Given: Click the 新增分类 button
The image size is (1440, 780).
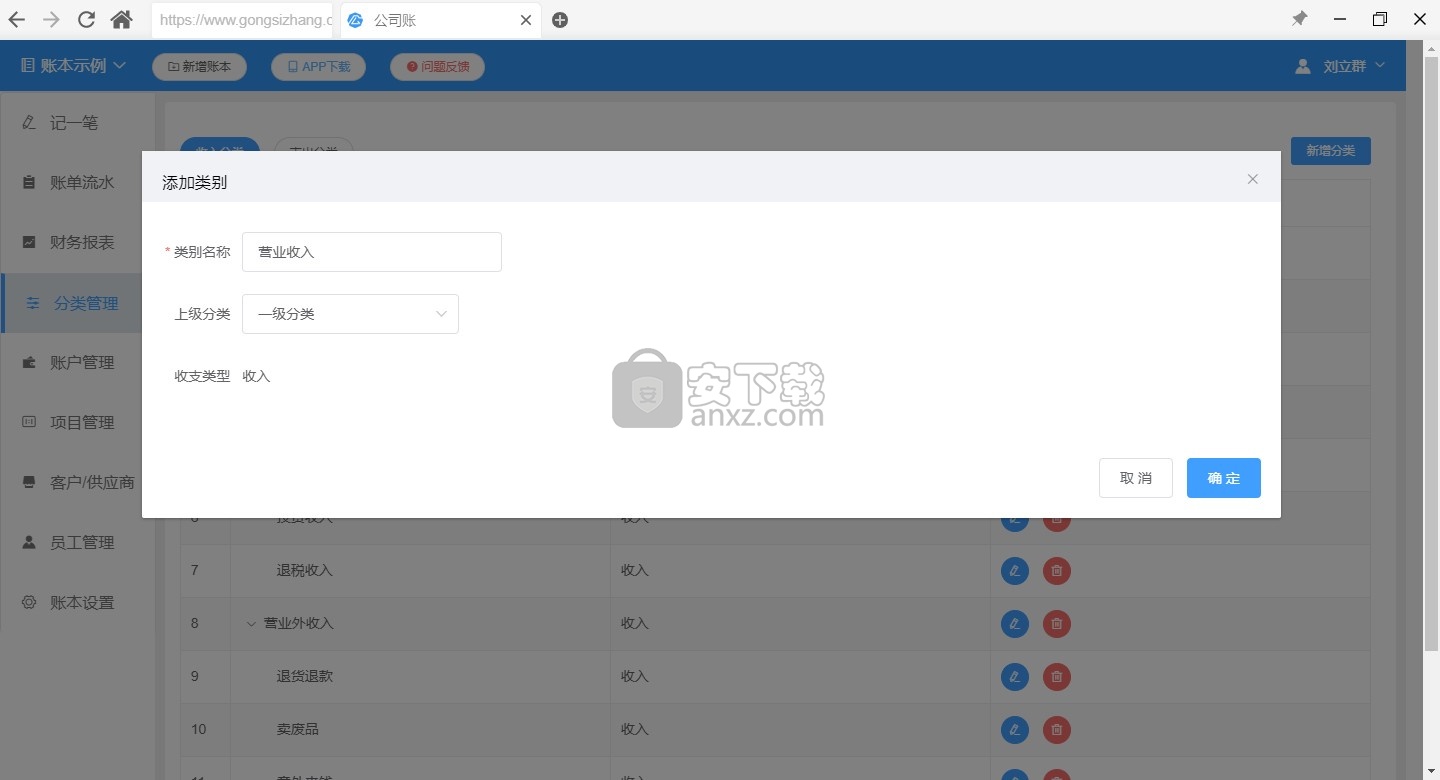Looking at the screenshot, I should [x=1330, y=151].
